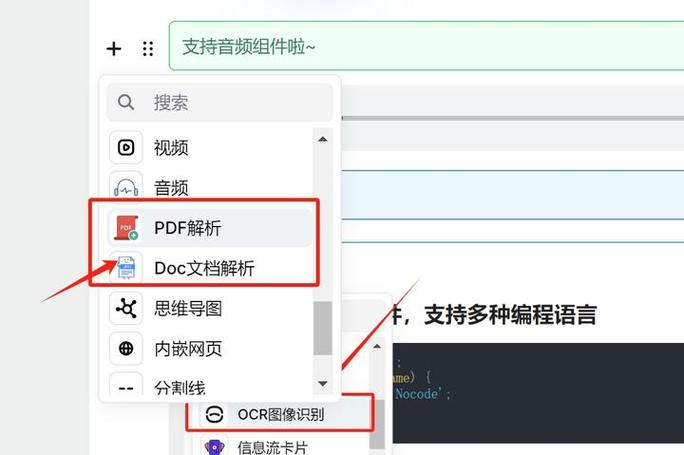The height and width of the screenshot is (455, 684).
Task: Click the lower menu scrollbar up arrow
Action: (377, 347)
